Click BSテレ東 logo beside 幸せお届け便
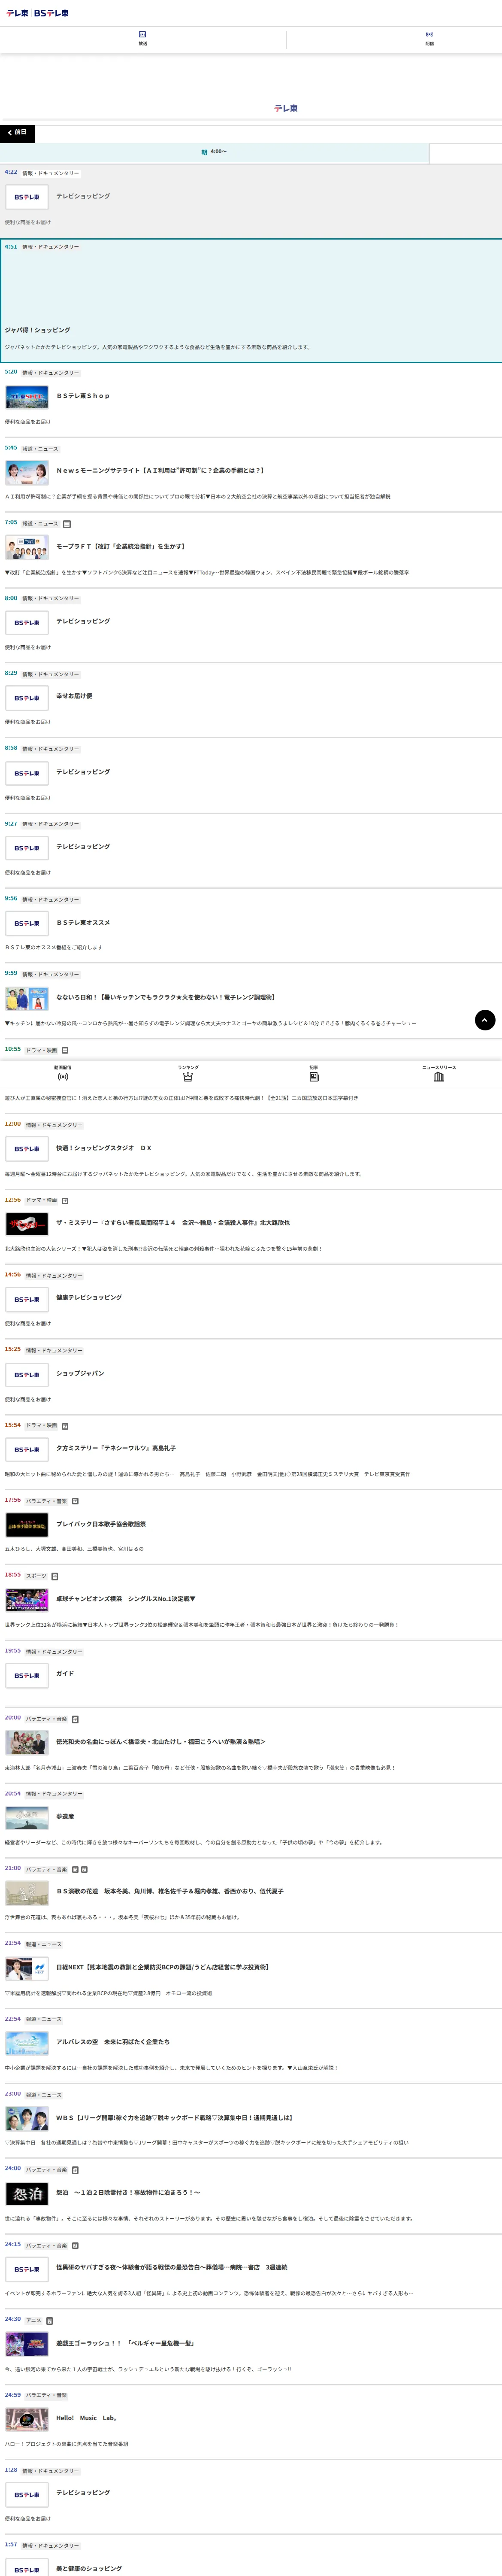The width and height of the screenshot is (502, 2576). pyautogui.click(x=27, y=698)
